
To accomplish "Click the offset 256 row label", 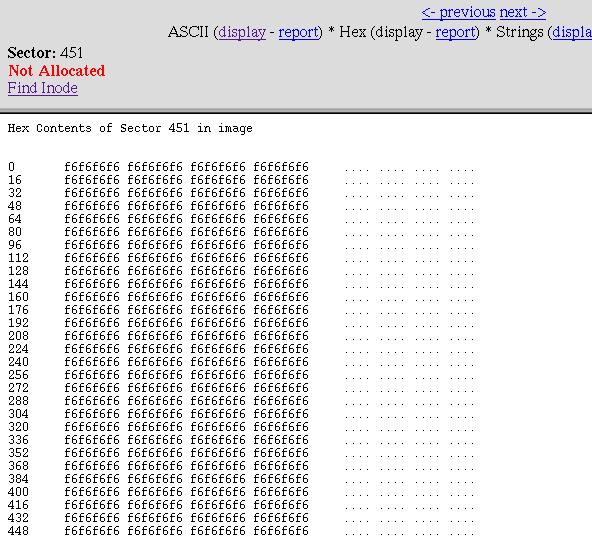I will tap(18, 375).
